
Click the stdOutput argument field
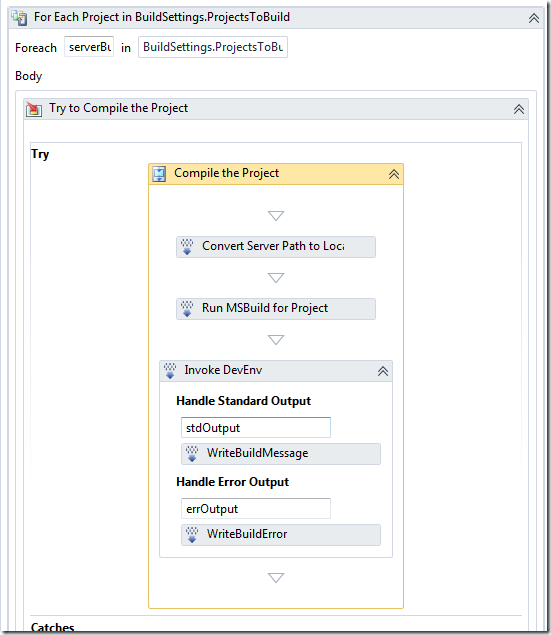(x=256, y=428)
